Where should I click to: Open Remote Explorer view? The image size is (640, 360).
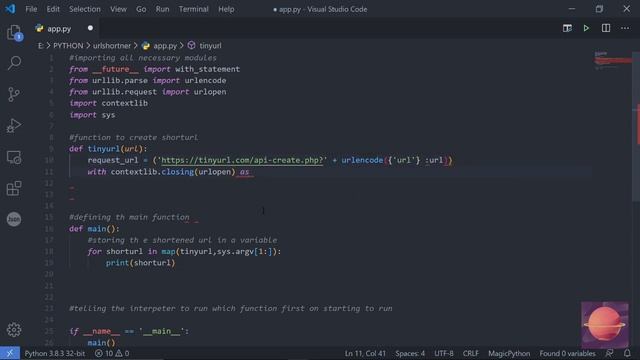(x=14, y=157)
